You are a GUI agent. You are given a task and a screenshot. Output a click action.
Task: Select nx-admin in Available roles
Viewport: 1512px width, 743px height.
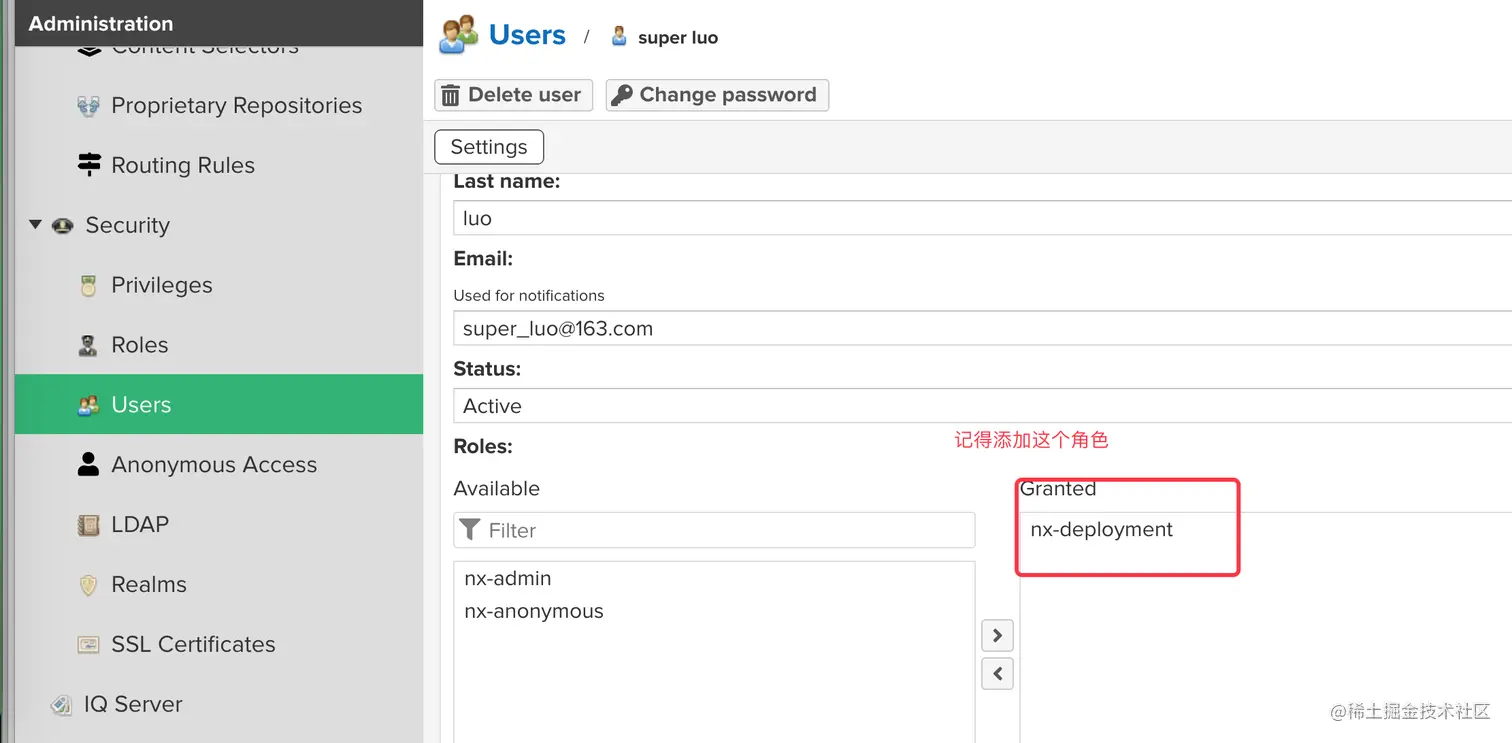tap(508, 578)
